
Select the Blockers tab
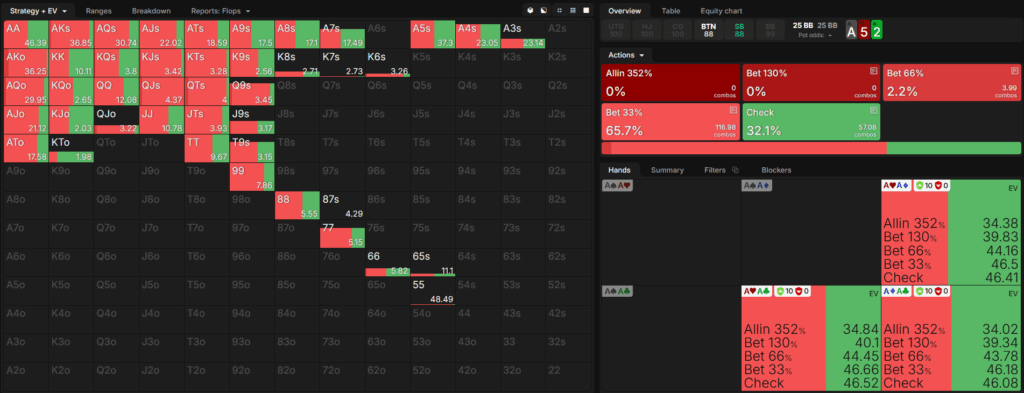(x=776, y=170)
